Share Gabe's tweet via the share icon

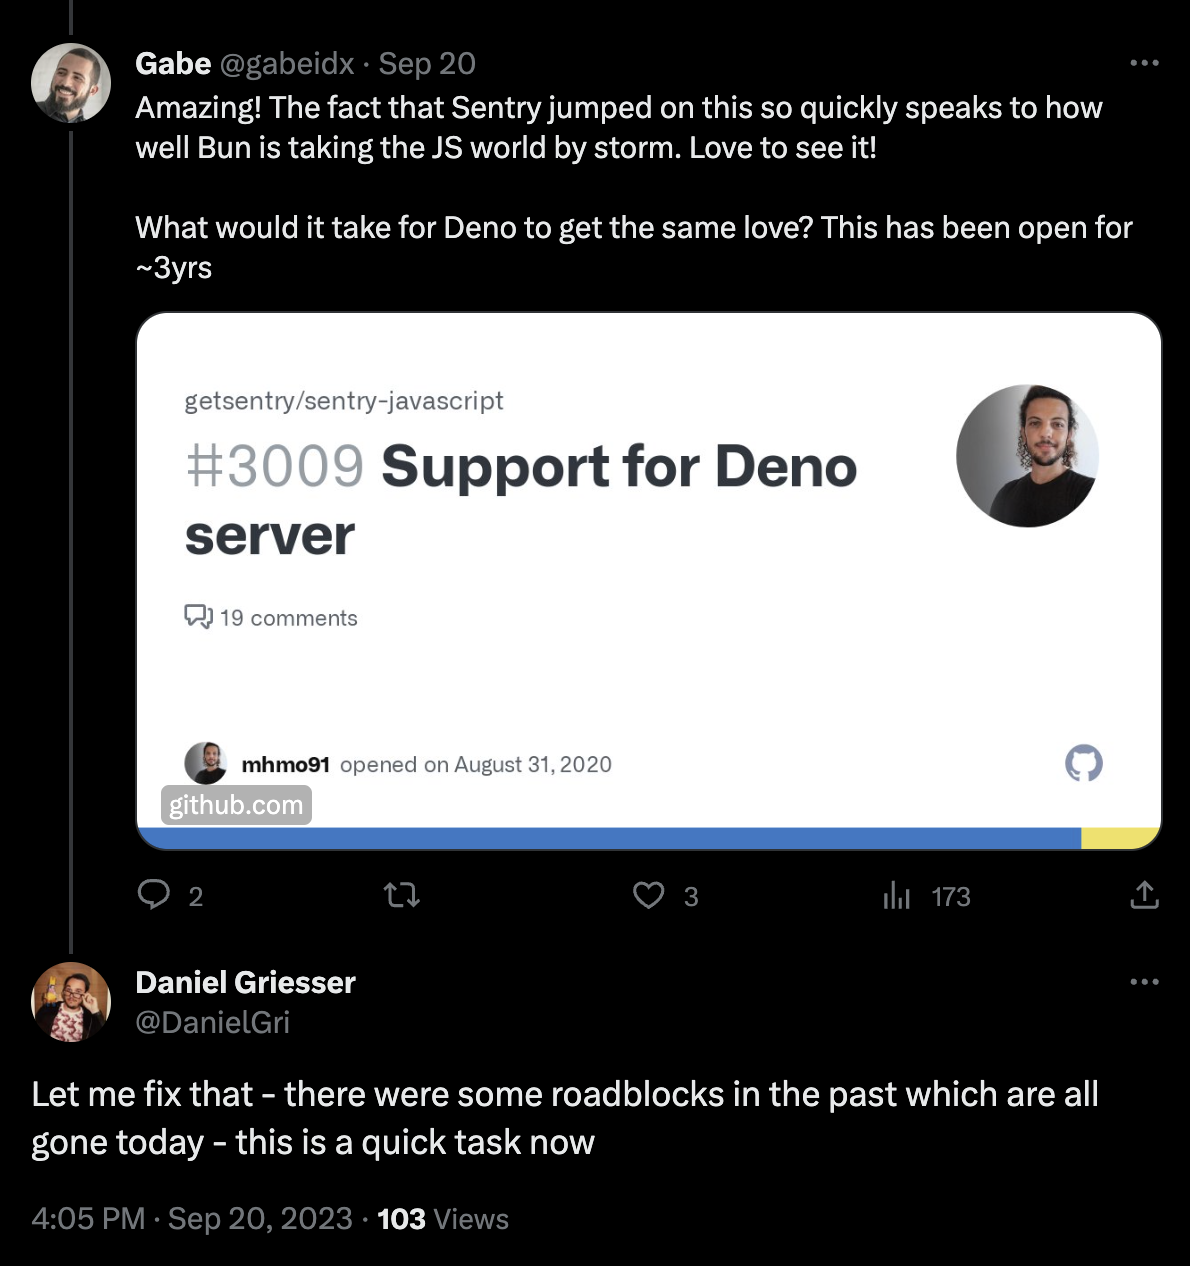pos(1146,896)
